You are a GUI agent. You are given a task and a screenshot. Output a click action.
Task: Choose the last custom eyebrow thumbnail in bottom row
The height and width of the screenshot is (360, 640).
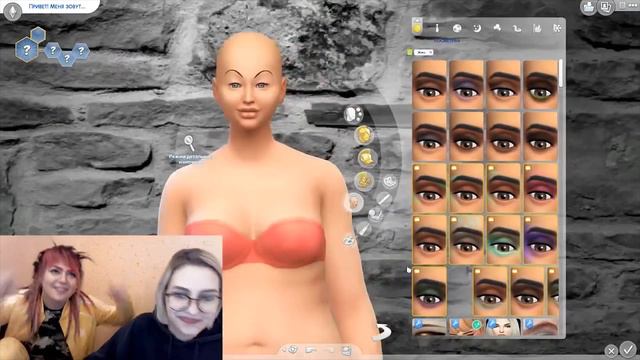coord(540,327)
